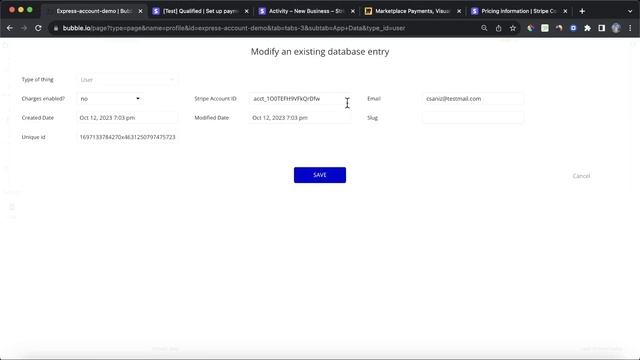
Task: Open a new browser tab
Action: click(582, 11)
